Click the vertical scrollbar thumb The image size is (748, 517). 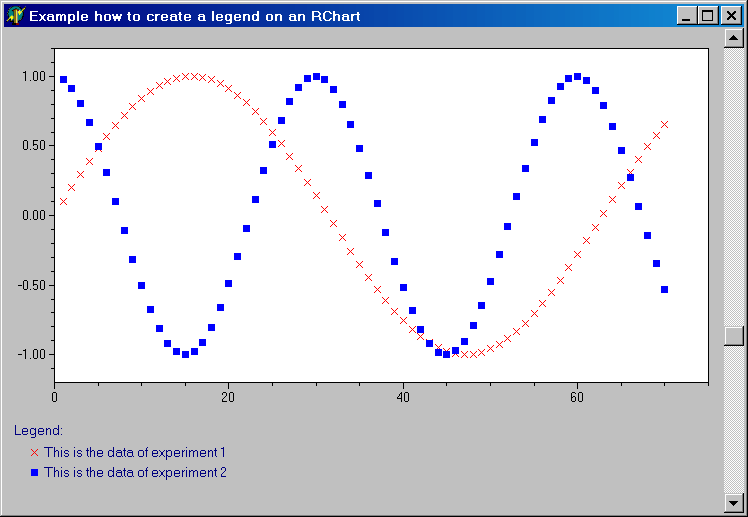(734, 336)
